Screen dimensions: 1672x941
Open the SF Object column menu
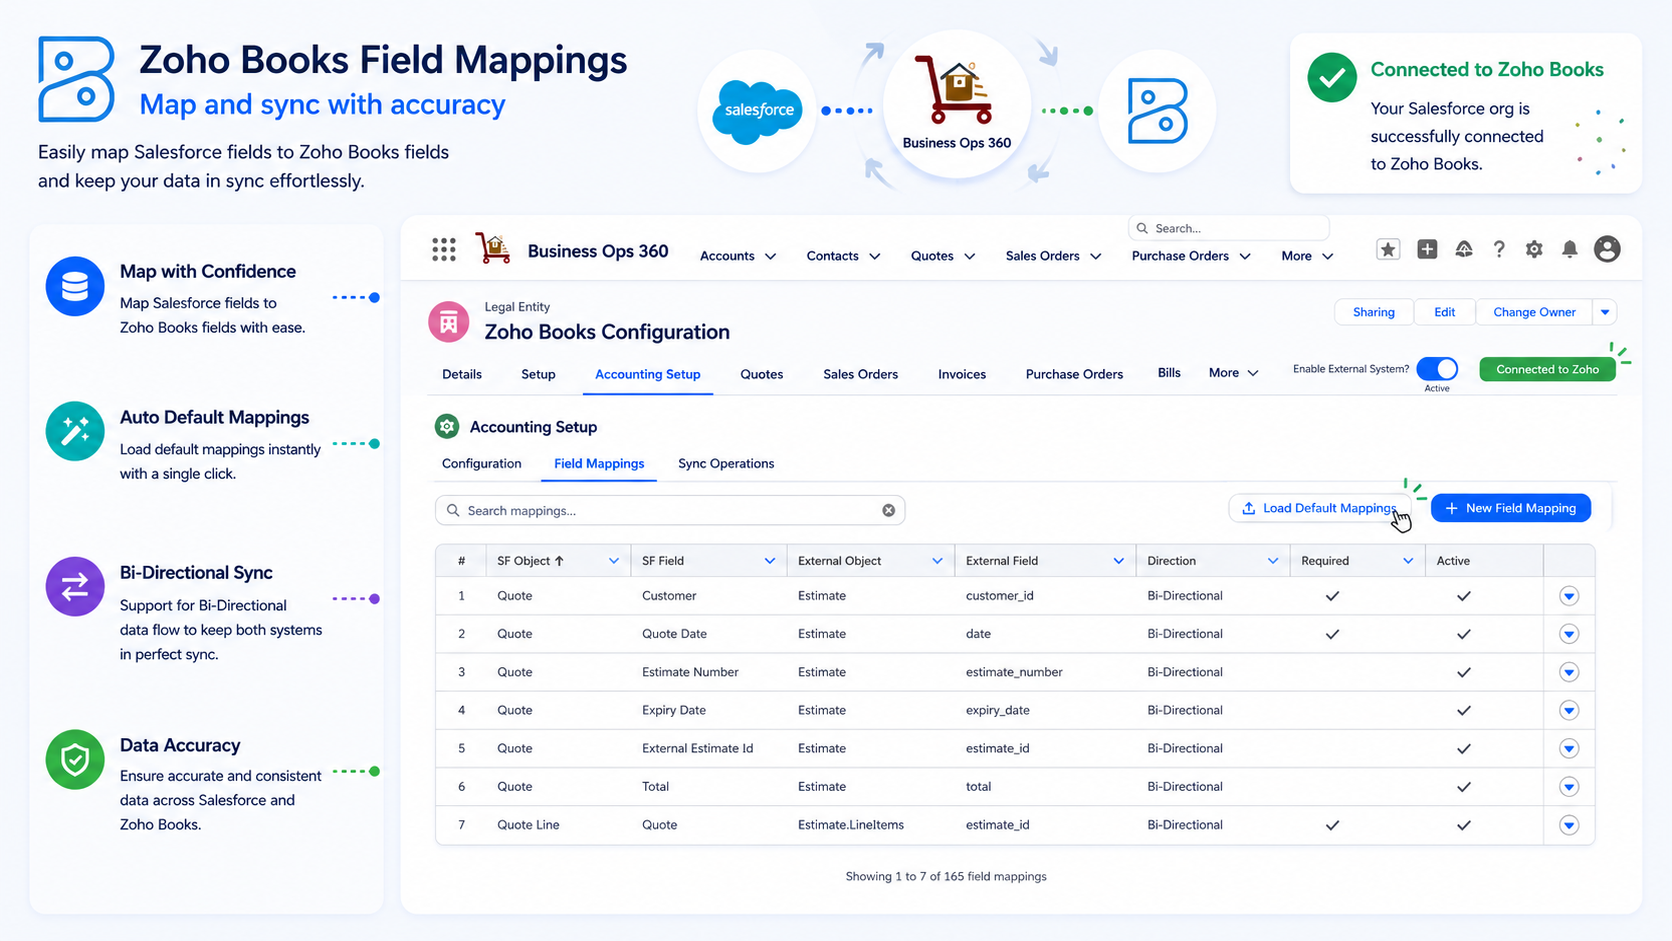pyautogui.click(x=614, y=561)
